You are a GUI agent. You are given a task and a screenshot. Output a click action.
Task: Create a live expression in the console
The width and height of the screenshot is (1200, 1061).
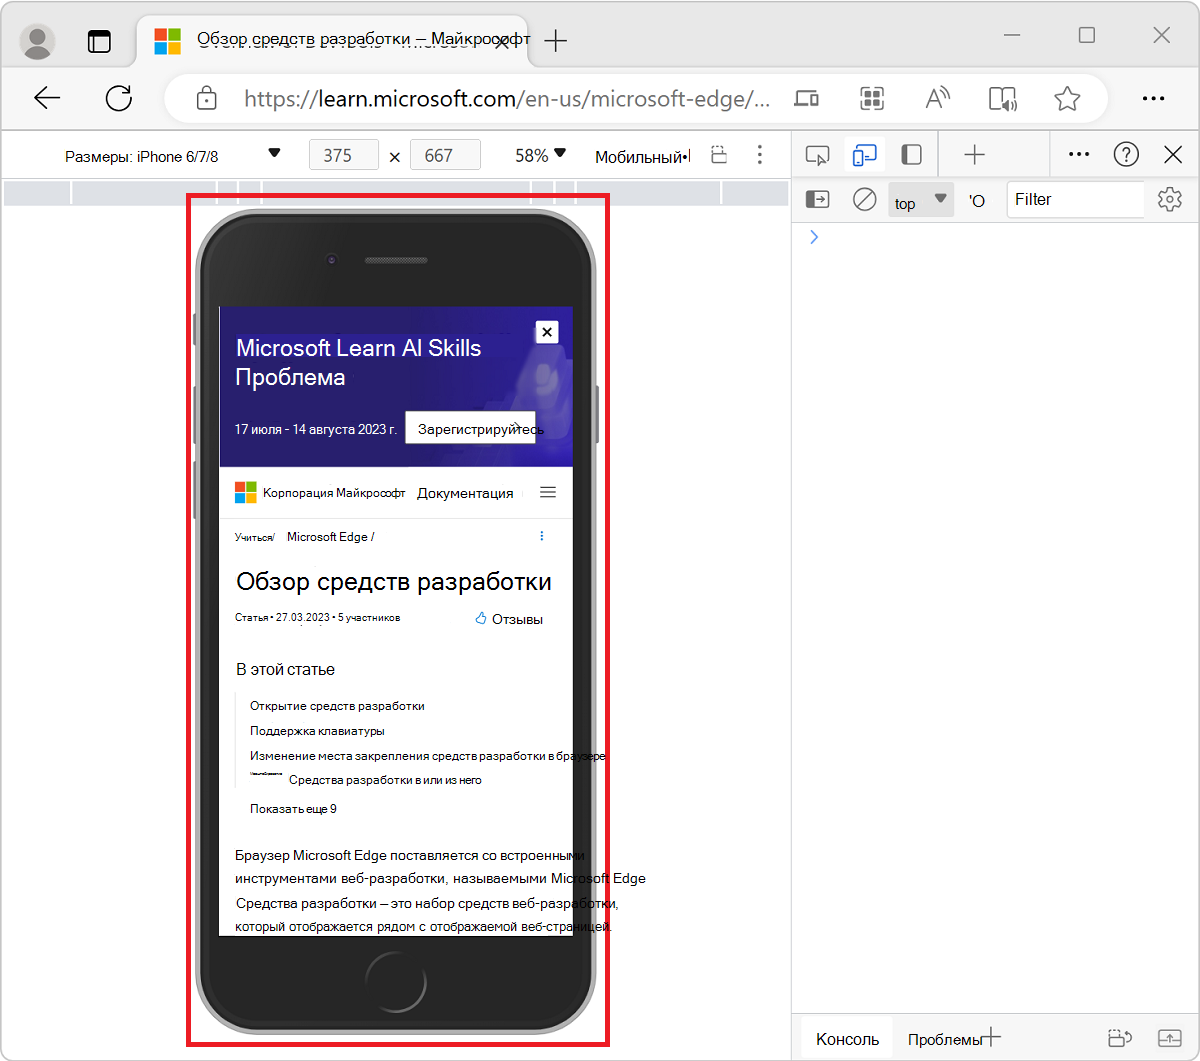(x=977, y=199)
